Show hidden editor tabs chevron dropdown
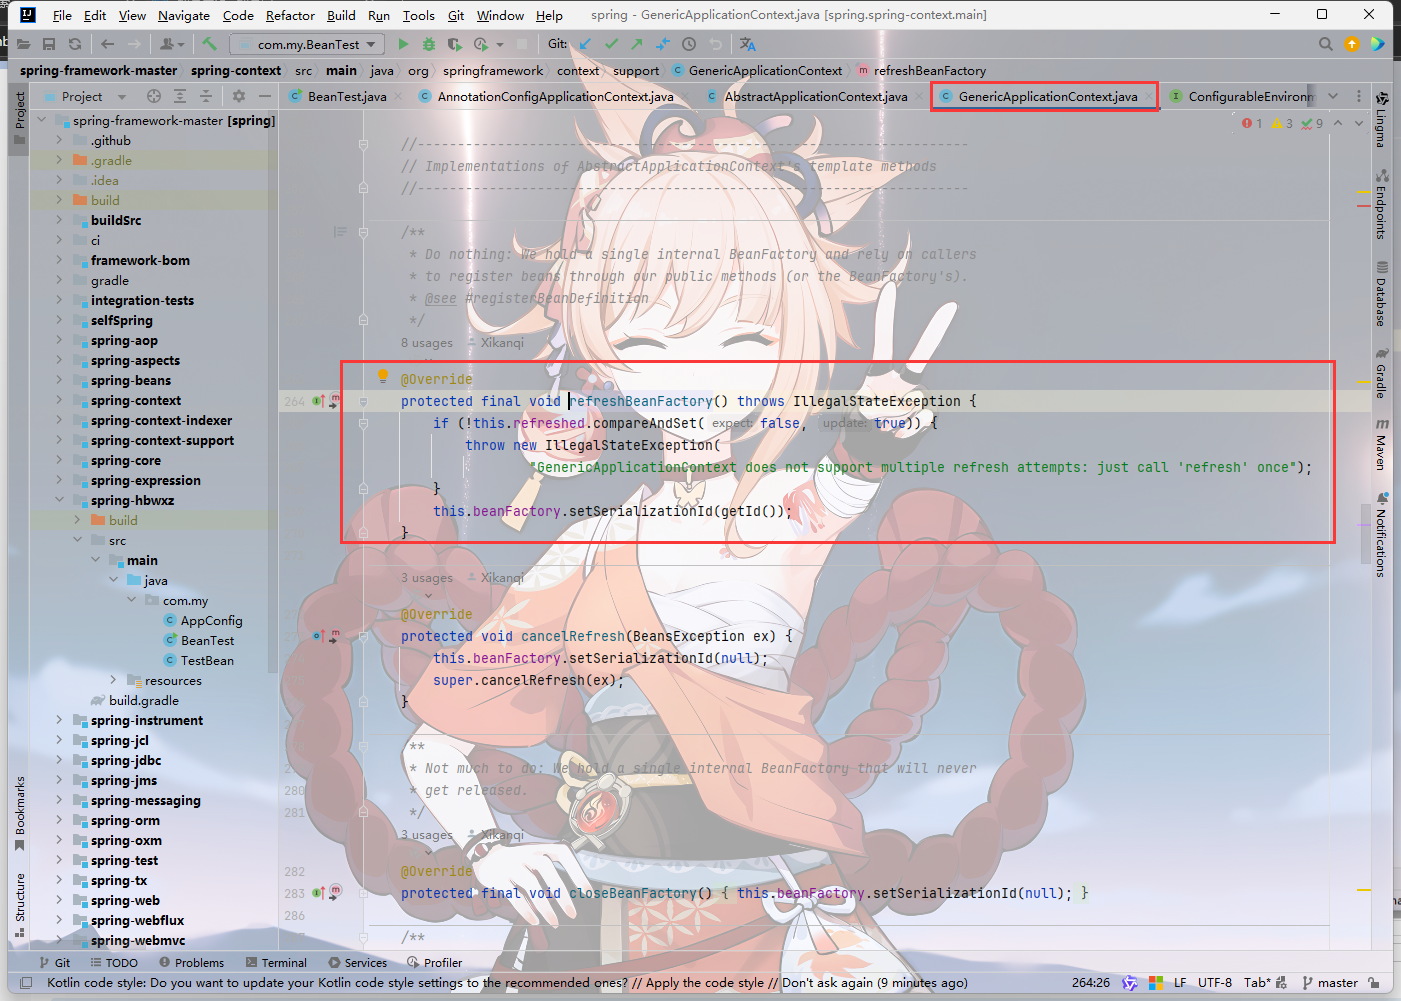 click(1333, 96)
